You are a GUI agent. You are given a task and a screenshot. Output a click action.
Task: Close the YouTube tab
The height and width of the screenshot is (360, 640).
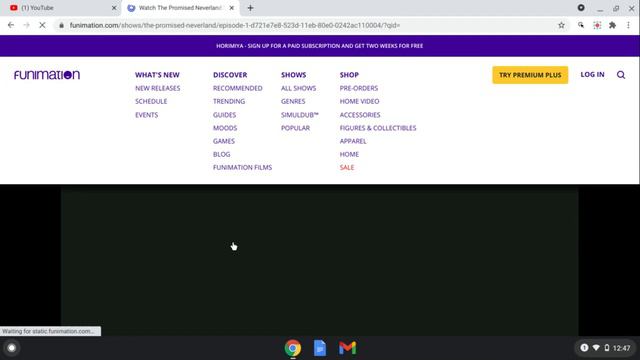114,8
